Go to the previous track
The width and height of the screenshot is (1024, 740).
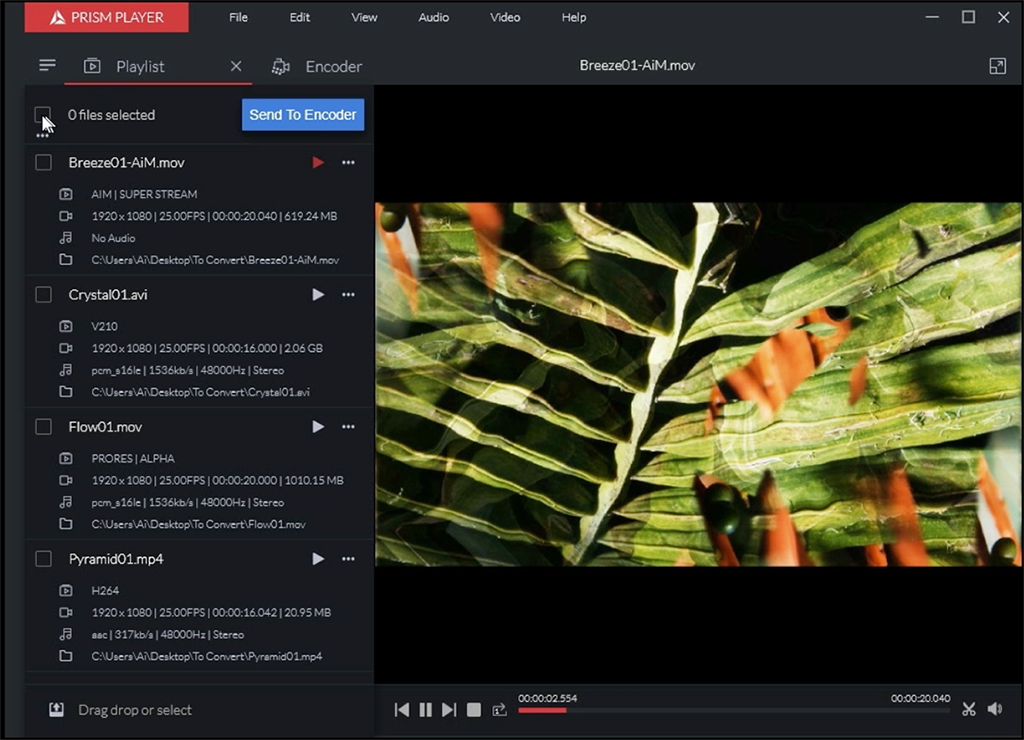coord(402,710)
